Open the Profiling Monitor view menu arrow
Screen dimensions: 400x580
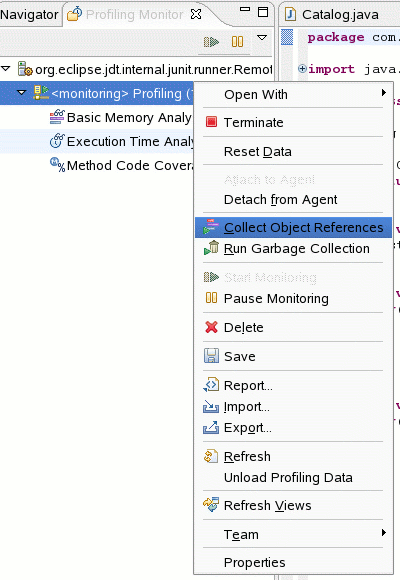tap(262, 37)
